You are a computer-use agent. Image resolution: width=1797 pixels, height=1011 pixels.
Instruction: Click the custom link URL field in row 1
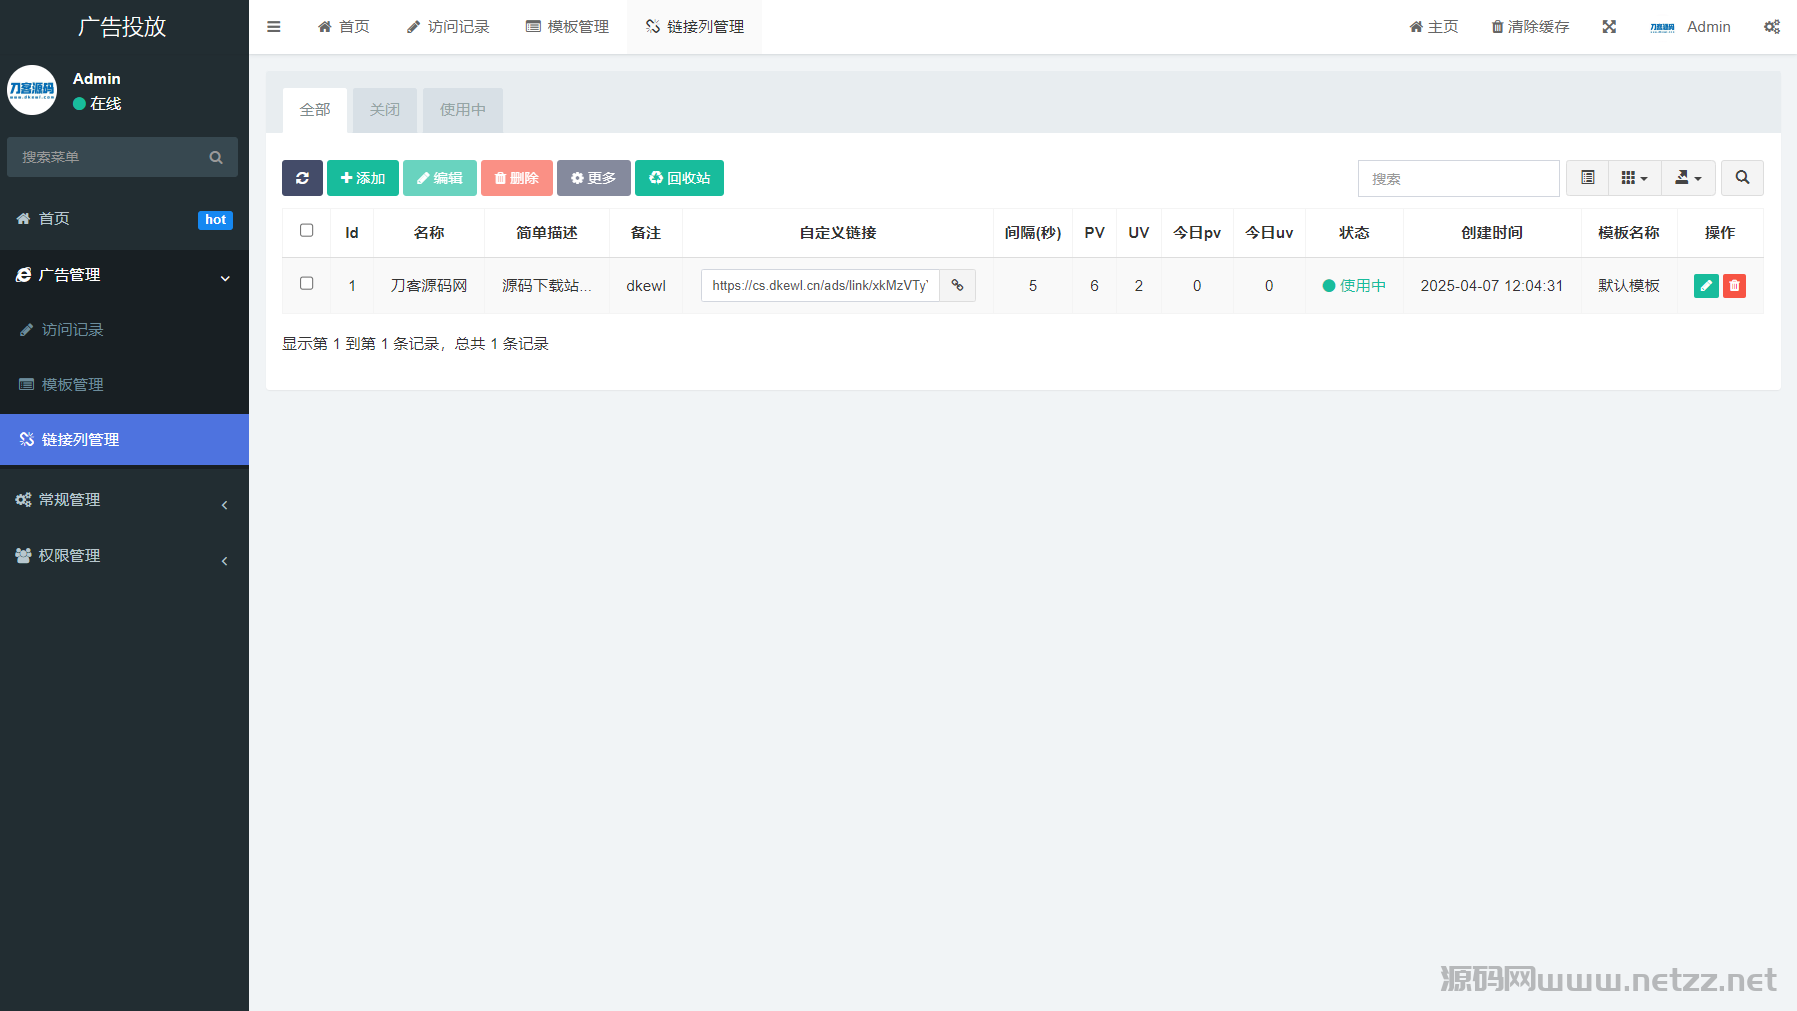820,285
